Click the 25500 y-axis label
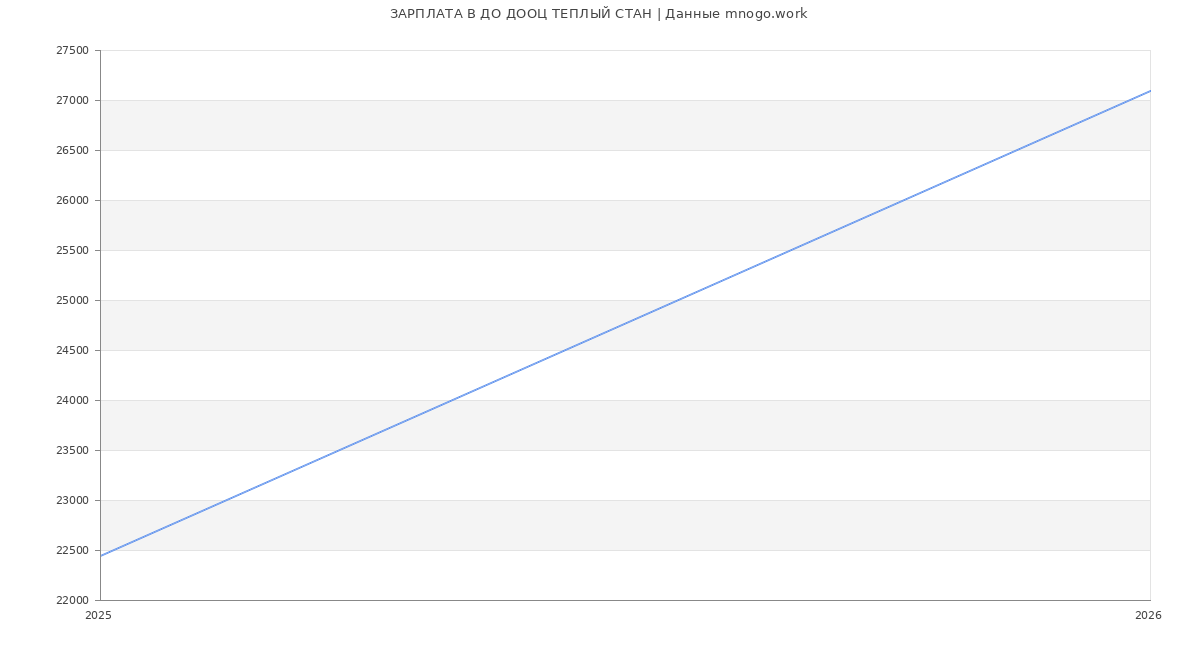Image resolution: width=1200 pixels, height=650 pixels. [x=72, y=251]
